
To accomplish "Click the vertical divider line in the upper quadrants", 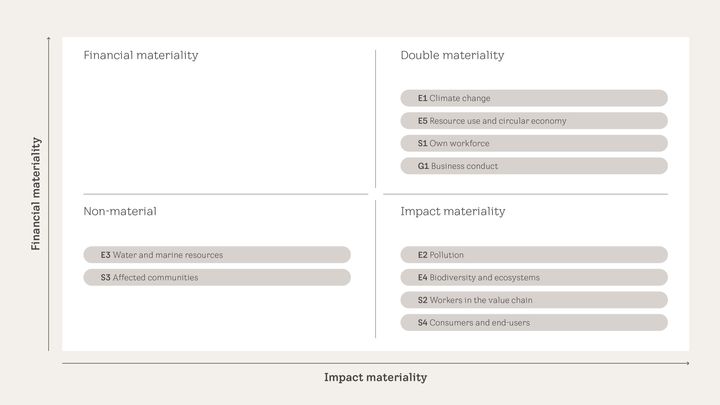I will click(376, 118).
